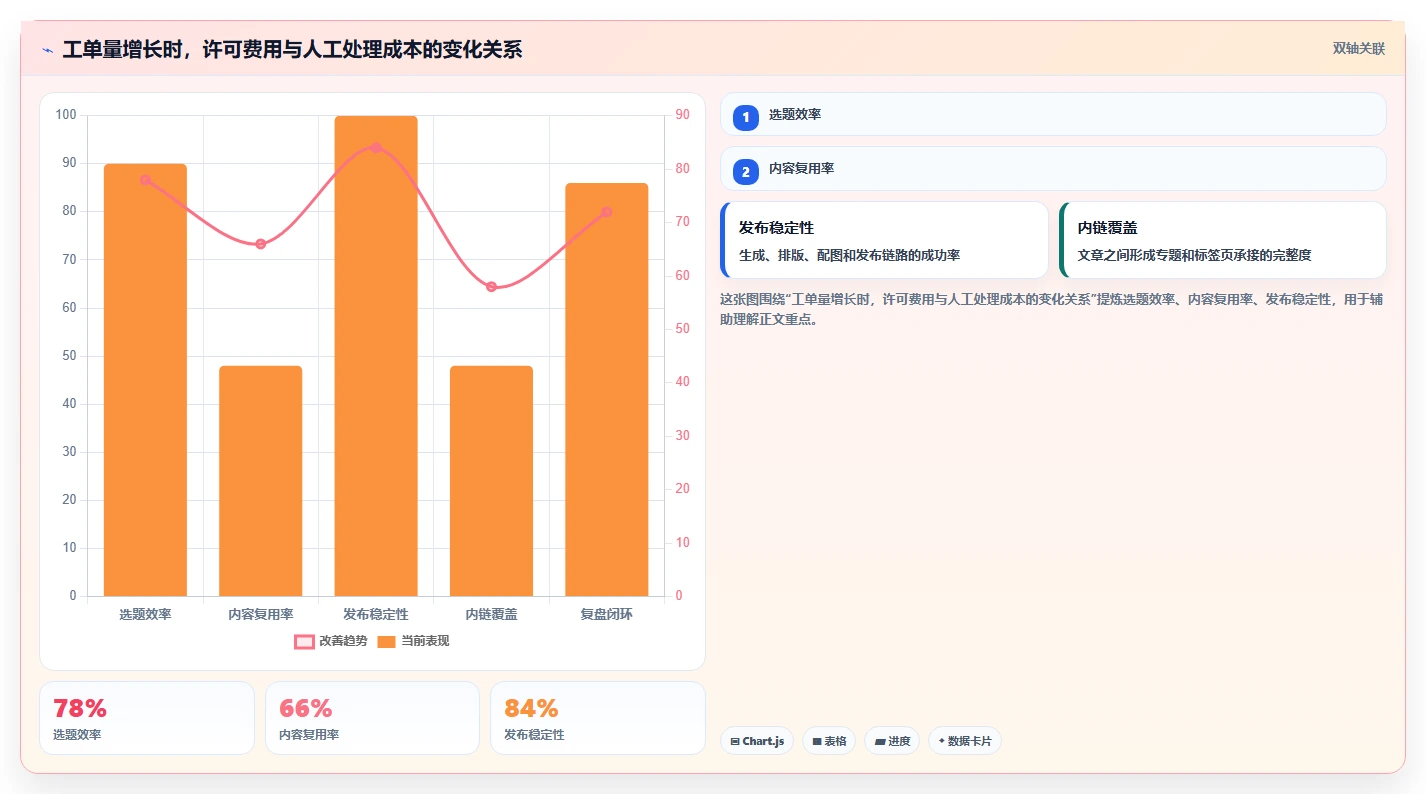Click the line point above 选题效率
This screenshot has width=1426, height=794.
pyautogui.click(x=145, y=180)
